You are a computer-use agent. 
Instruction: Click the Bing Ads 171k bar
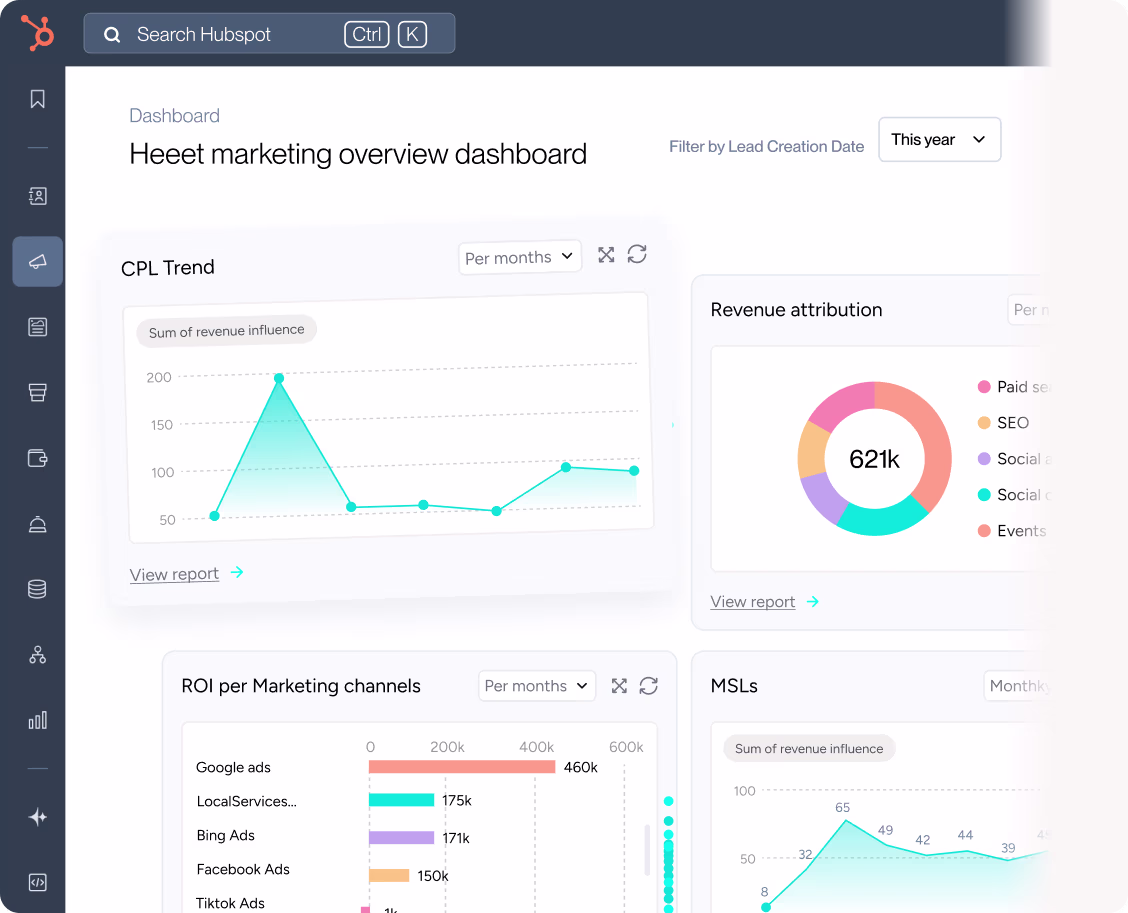(x=401, y=837)
